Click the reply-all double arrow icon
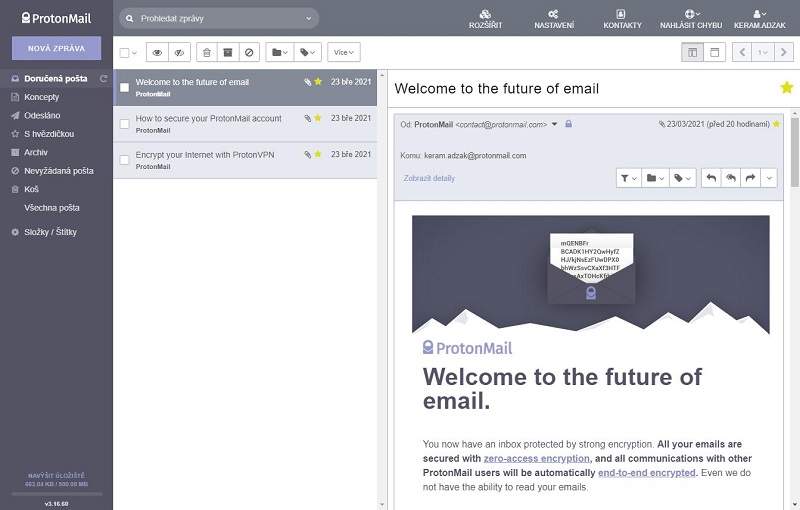 coord(731,178)
